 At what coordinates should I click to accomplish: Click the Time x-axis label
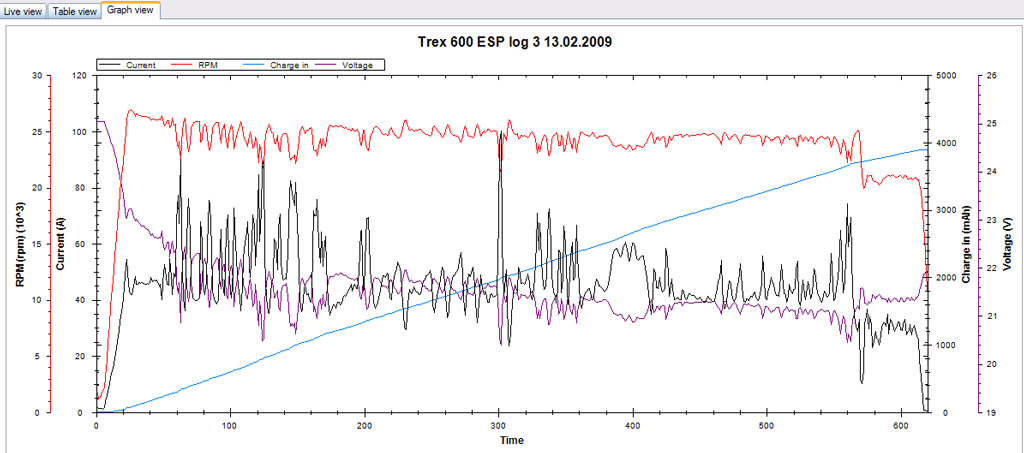[x=510, y=439]
